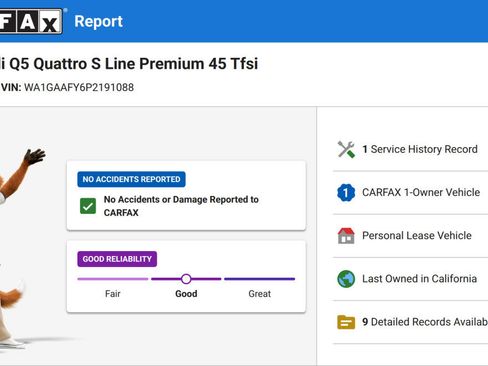488x366 pixels.
Task: Click the 'No Accidents or Damage Reported' text
Action: point(181,206)
